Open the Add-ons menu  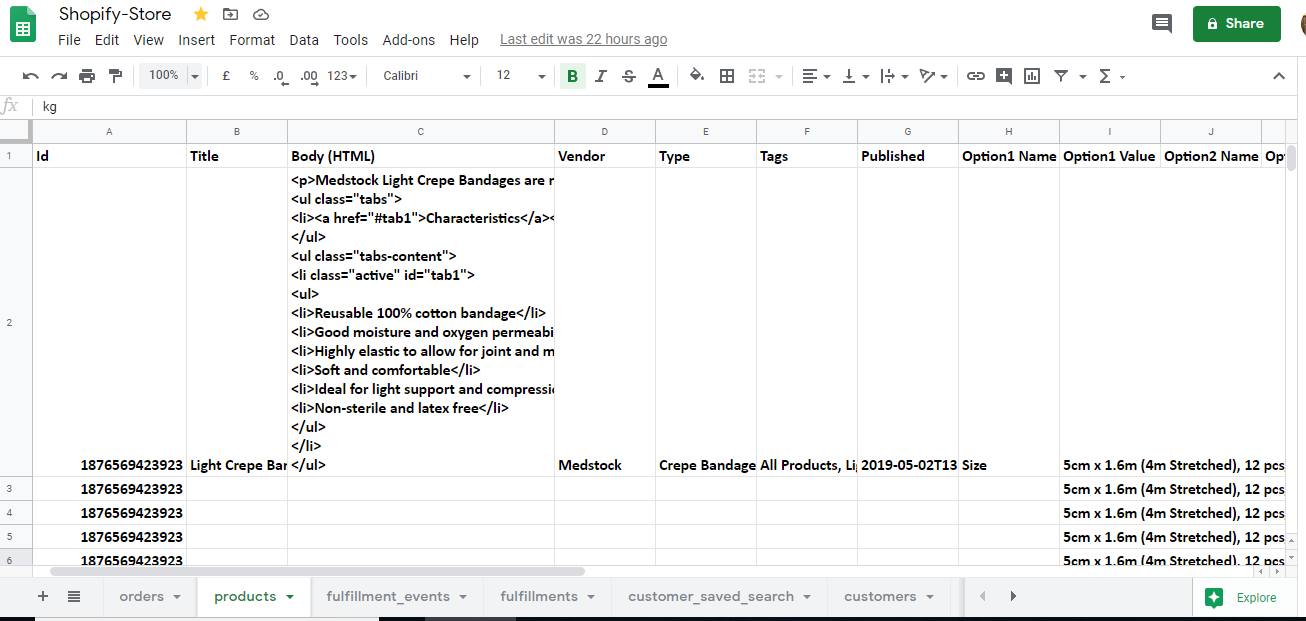point(409,40)
